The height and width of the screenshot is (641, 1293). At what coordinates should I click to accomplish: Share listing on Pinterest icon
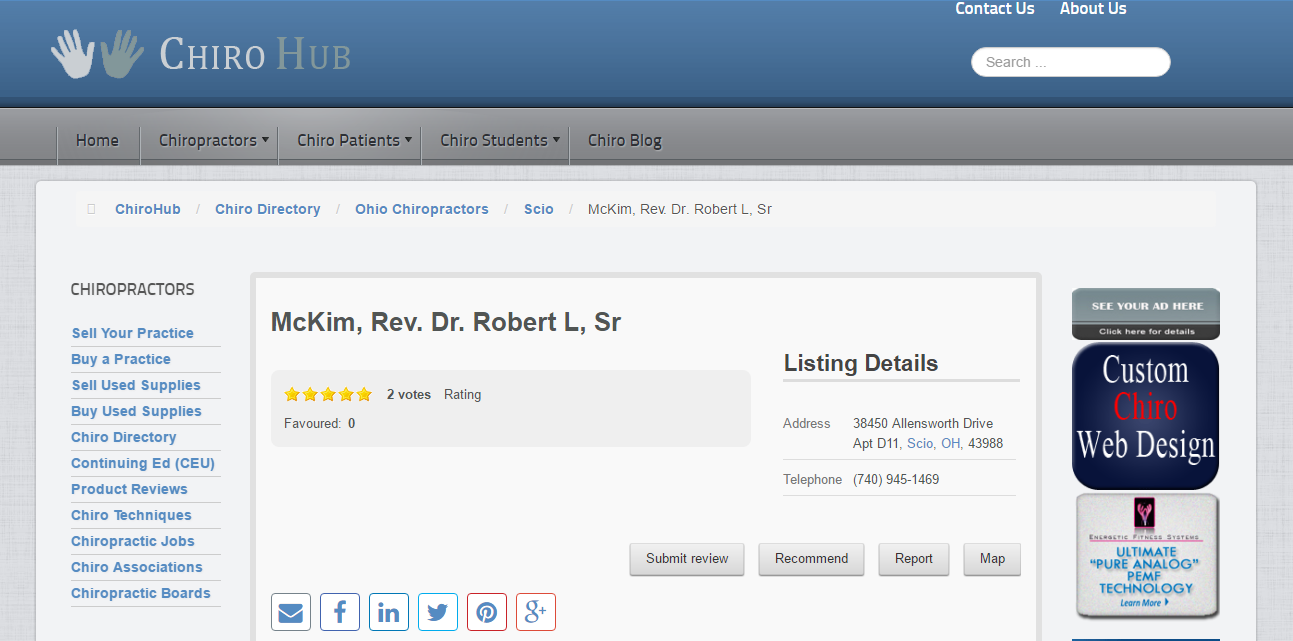[x=487, y=612]
